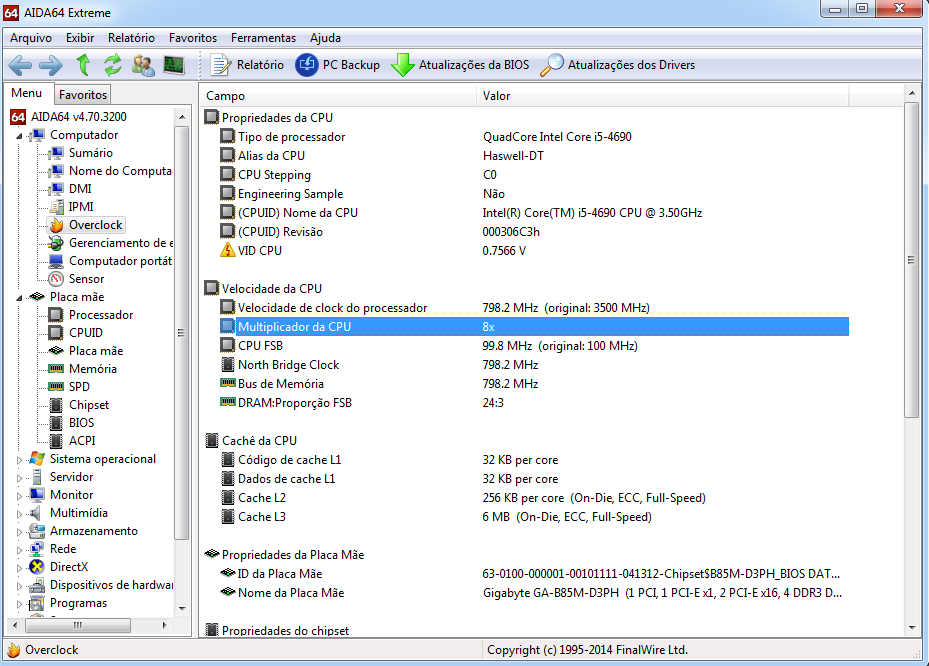Expand the Armazenamento tree node

pos(19,532)
